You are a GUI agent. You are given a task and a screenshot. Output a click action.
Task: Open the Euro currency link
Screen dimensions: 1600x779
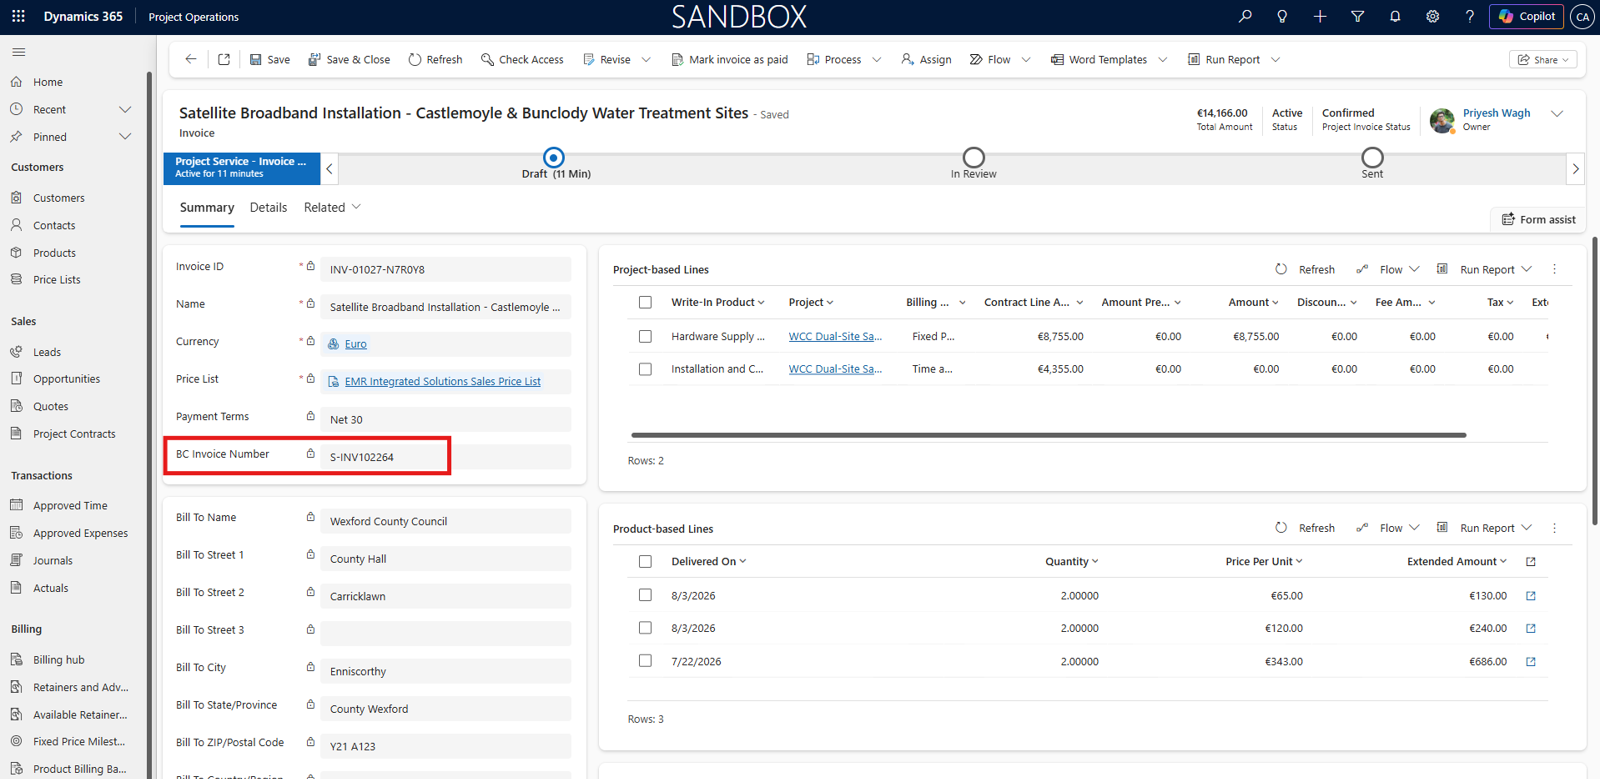click(355, 344)
